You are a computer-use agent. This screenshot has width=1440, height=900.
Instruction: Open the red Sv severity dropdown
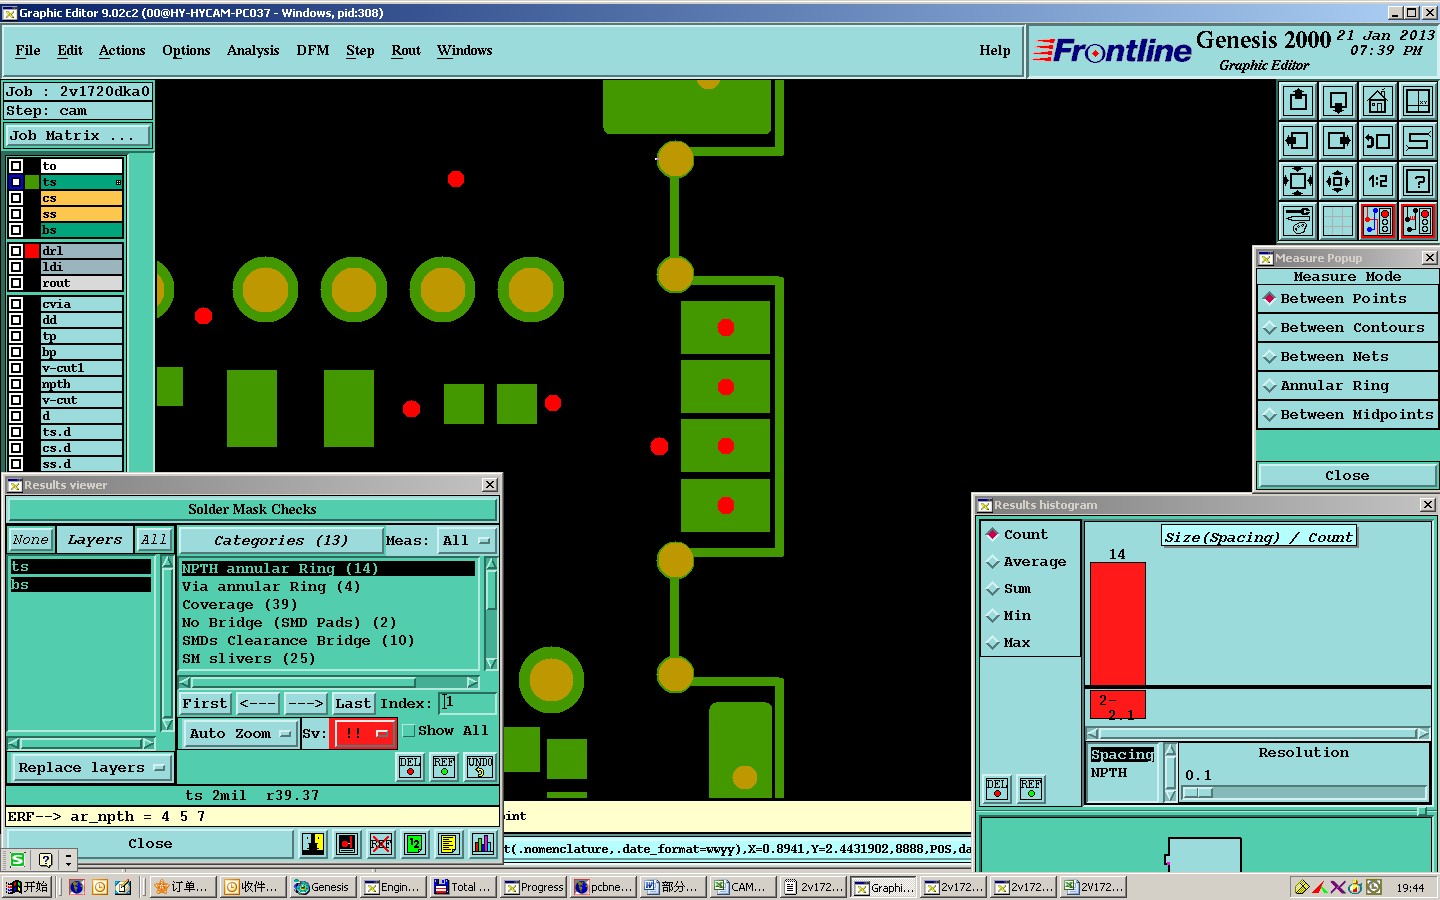click(364, 733)
